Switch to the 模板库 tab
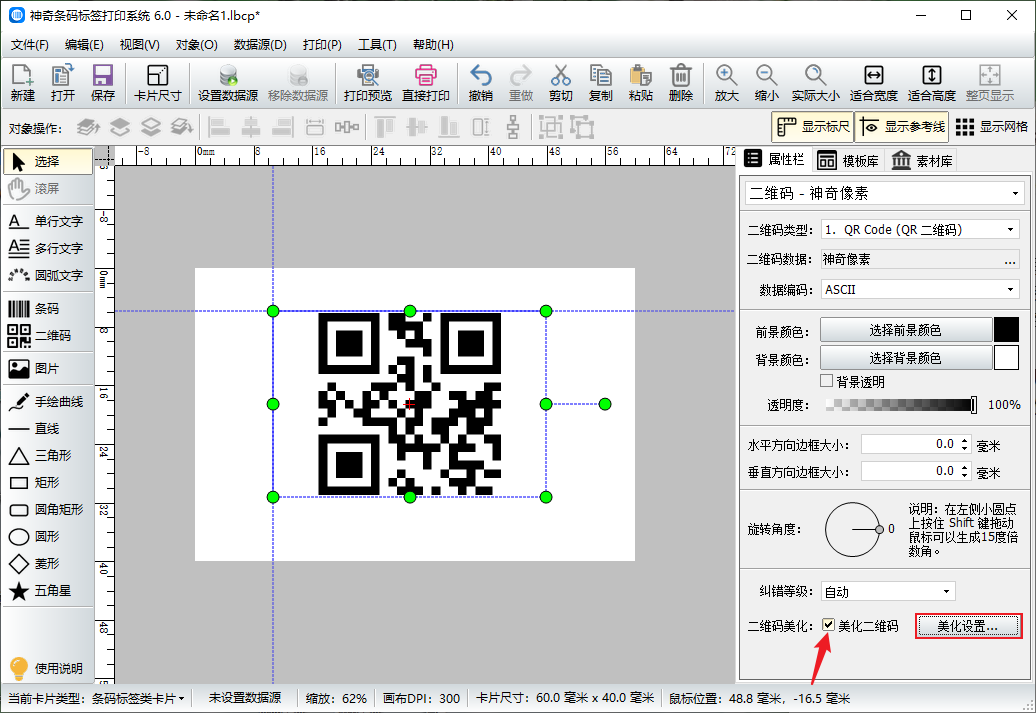Image resolution: width=1036 pixels, height=713 pixels. [847, 161]
